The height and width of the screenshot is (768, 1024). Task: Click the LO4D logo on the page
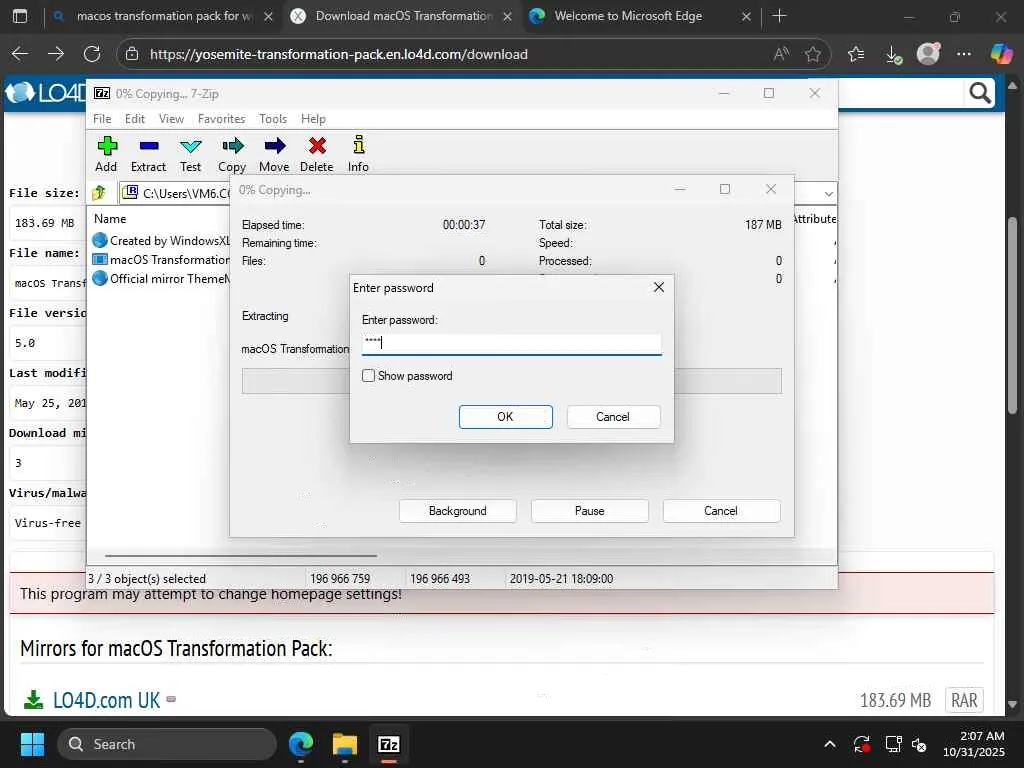[46, 93]
